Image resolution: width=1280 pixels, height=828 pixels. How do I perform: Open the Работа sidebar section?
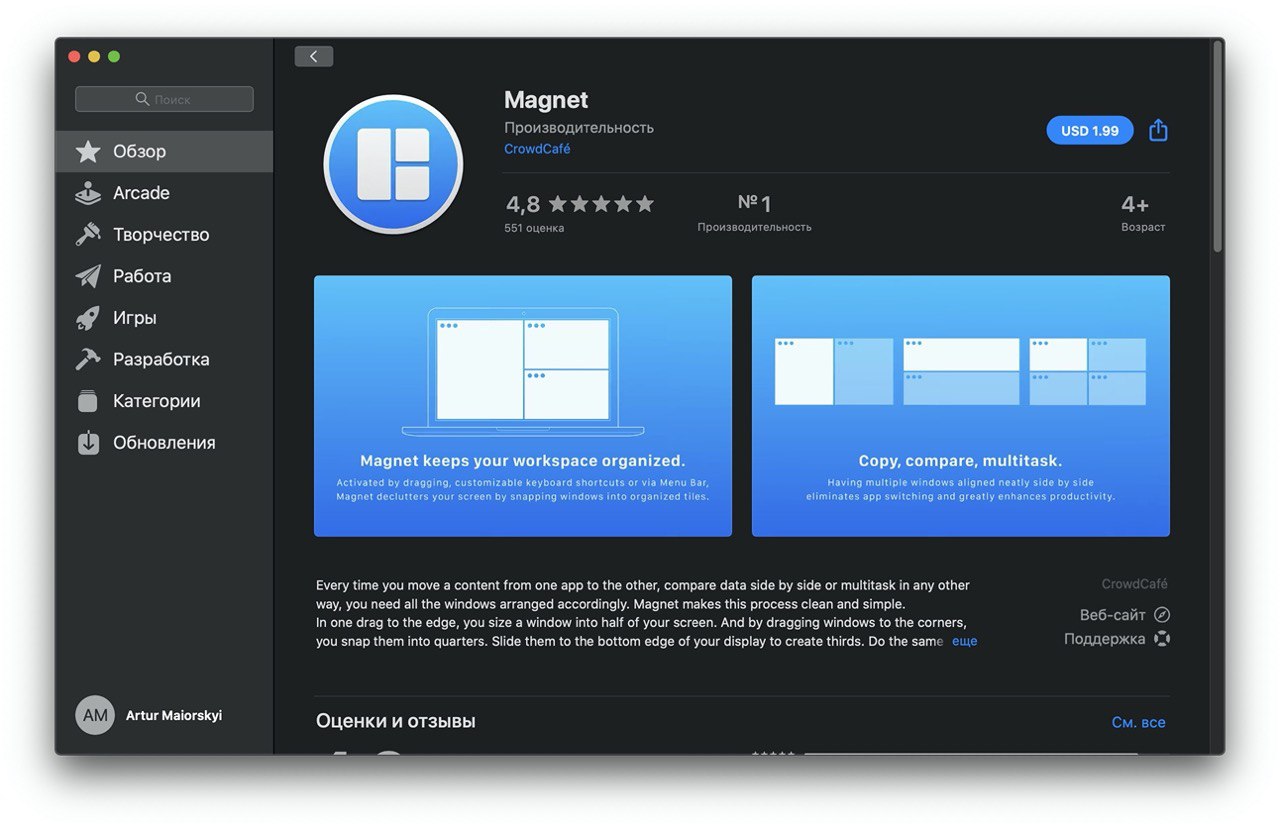pos(164,276)
